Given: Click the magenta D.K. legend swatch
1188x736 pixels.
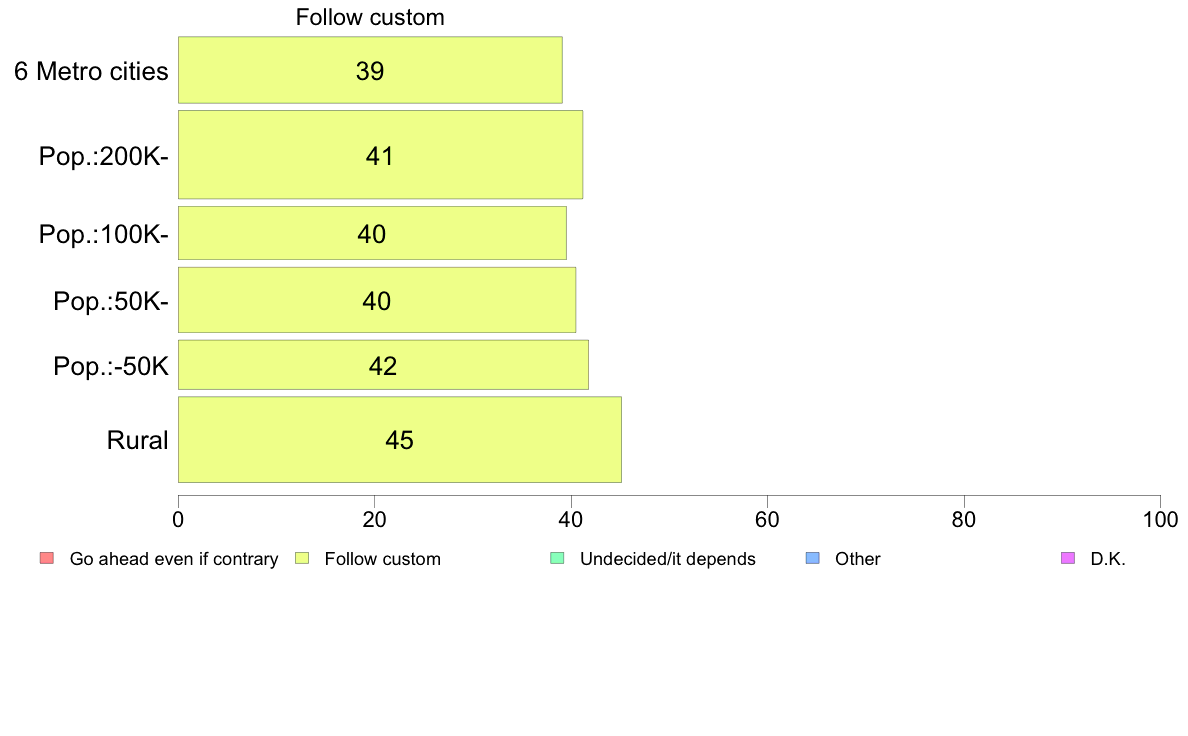Looking at the screenshot, I should [x=1068, y=559].
